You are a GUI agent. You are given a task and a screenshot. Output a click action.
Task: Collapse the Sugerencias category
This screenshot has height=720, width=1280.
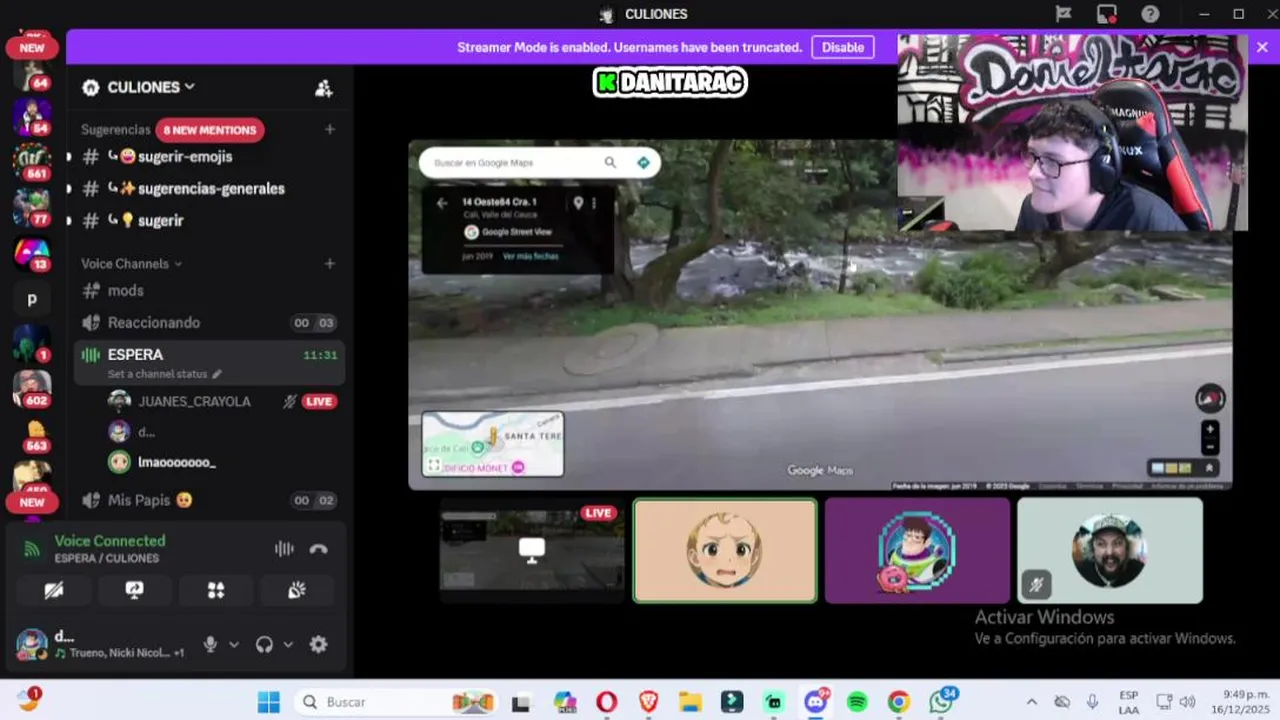(x=115, y=130)
